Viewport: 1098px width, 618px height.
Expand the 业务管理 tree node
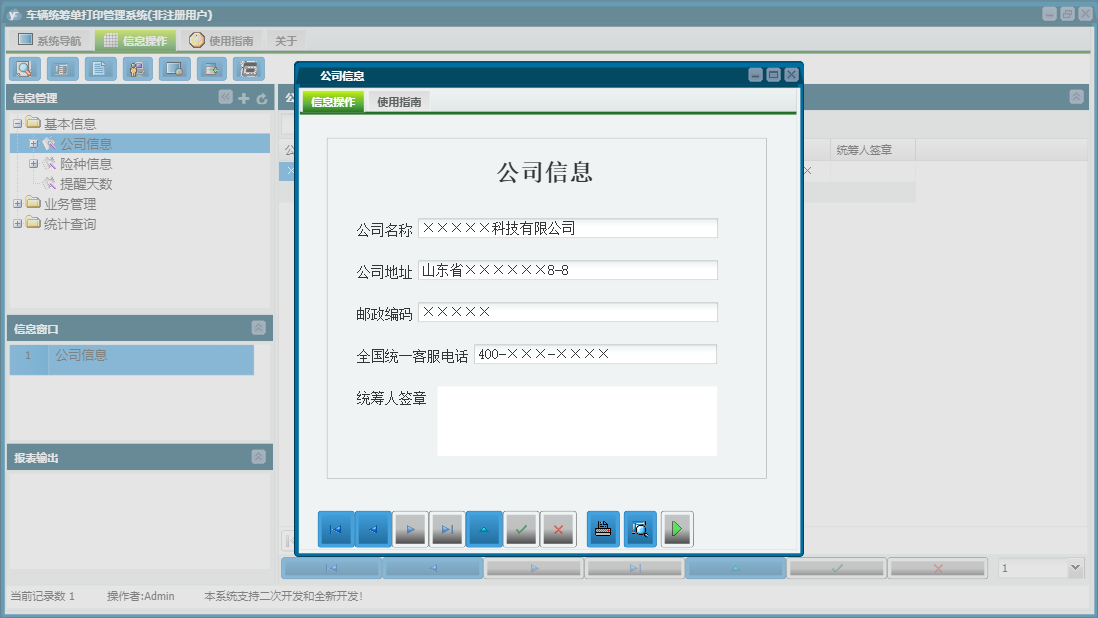click(x=18, y=203)
